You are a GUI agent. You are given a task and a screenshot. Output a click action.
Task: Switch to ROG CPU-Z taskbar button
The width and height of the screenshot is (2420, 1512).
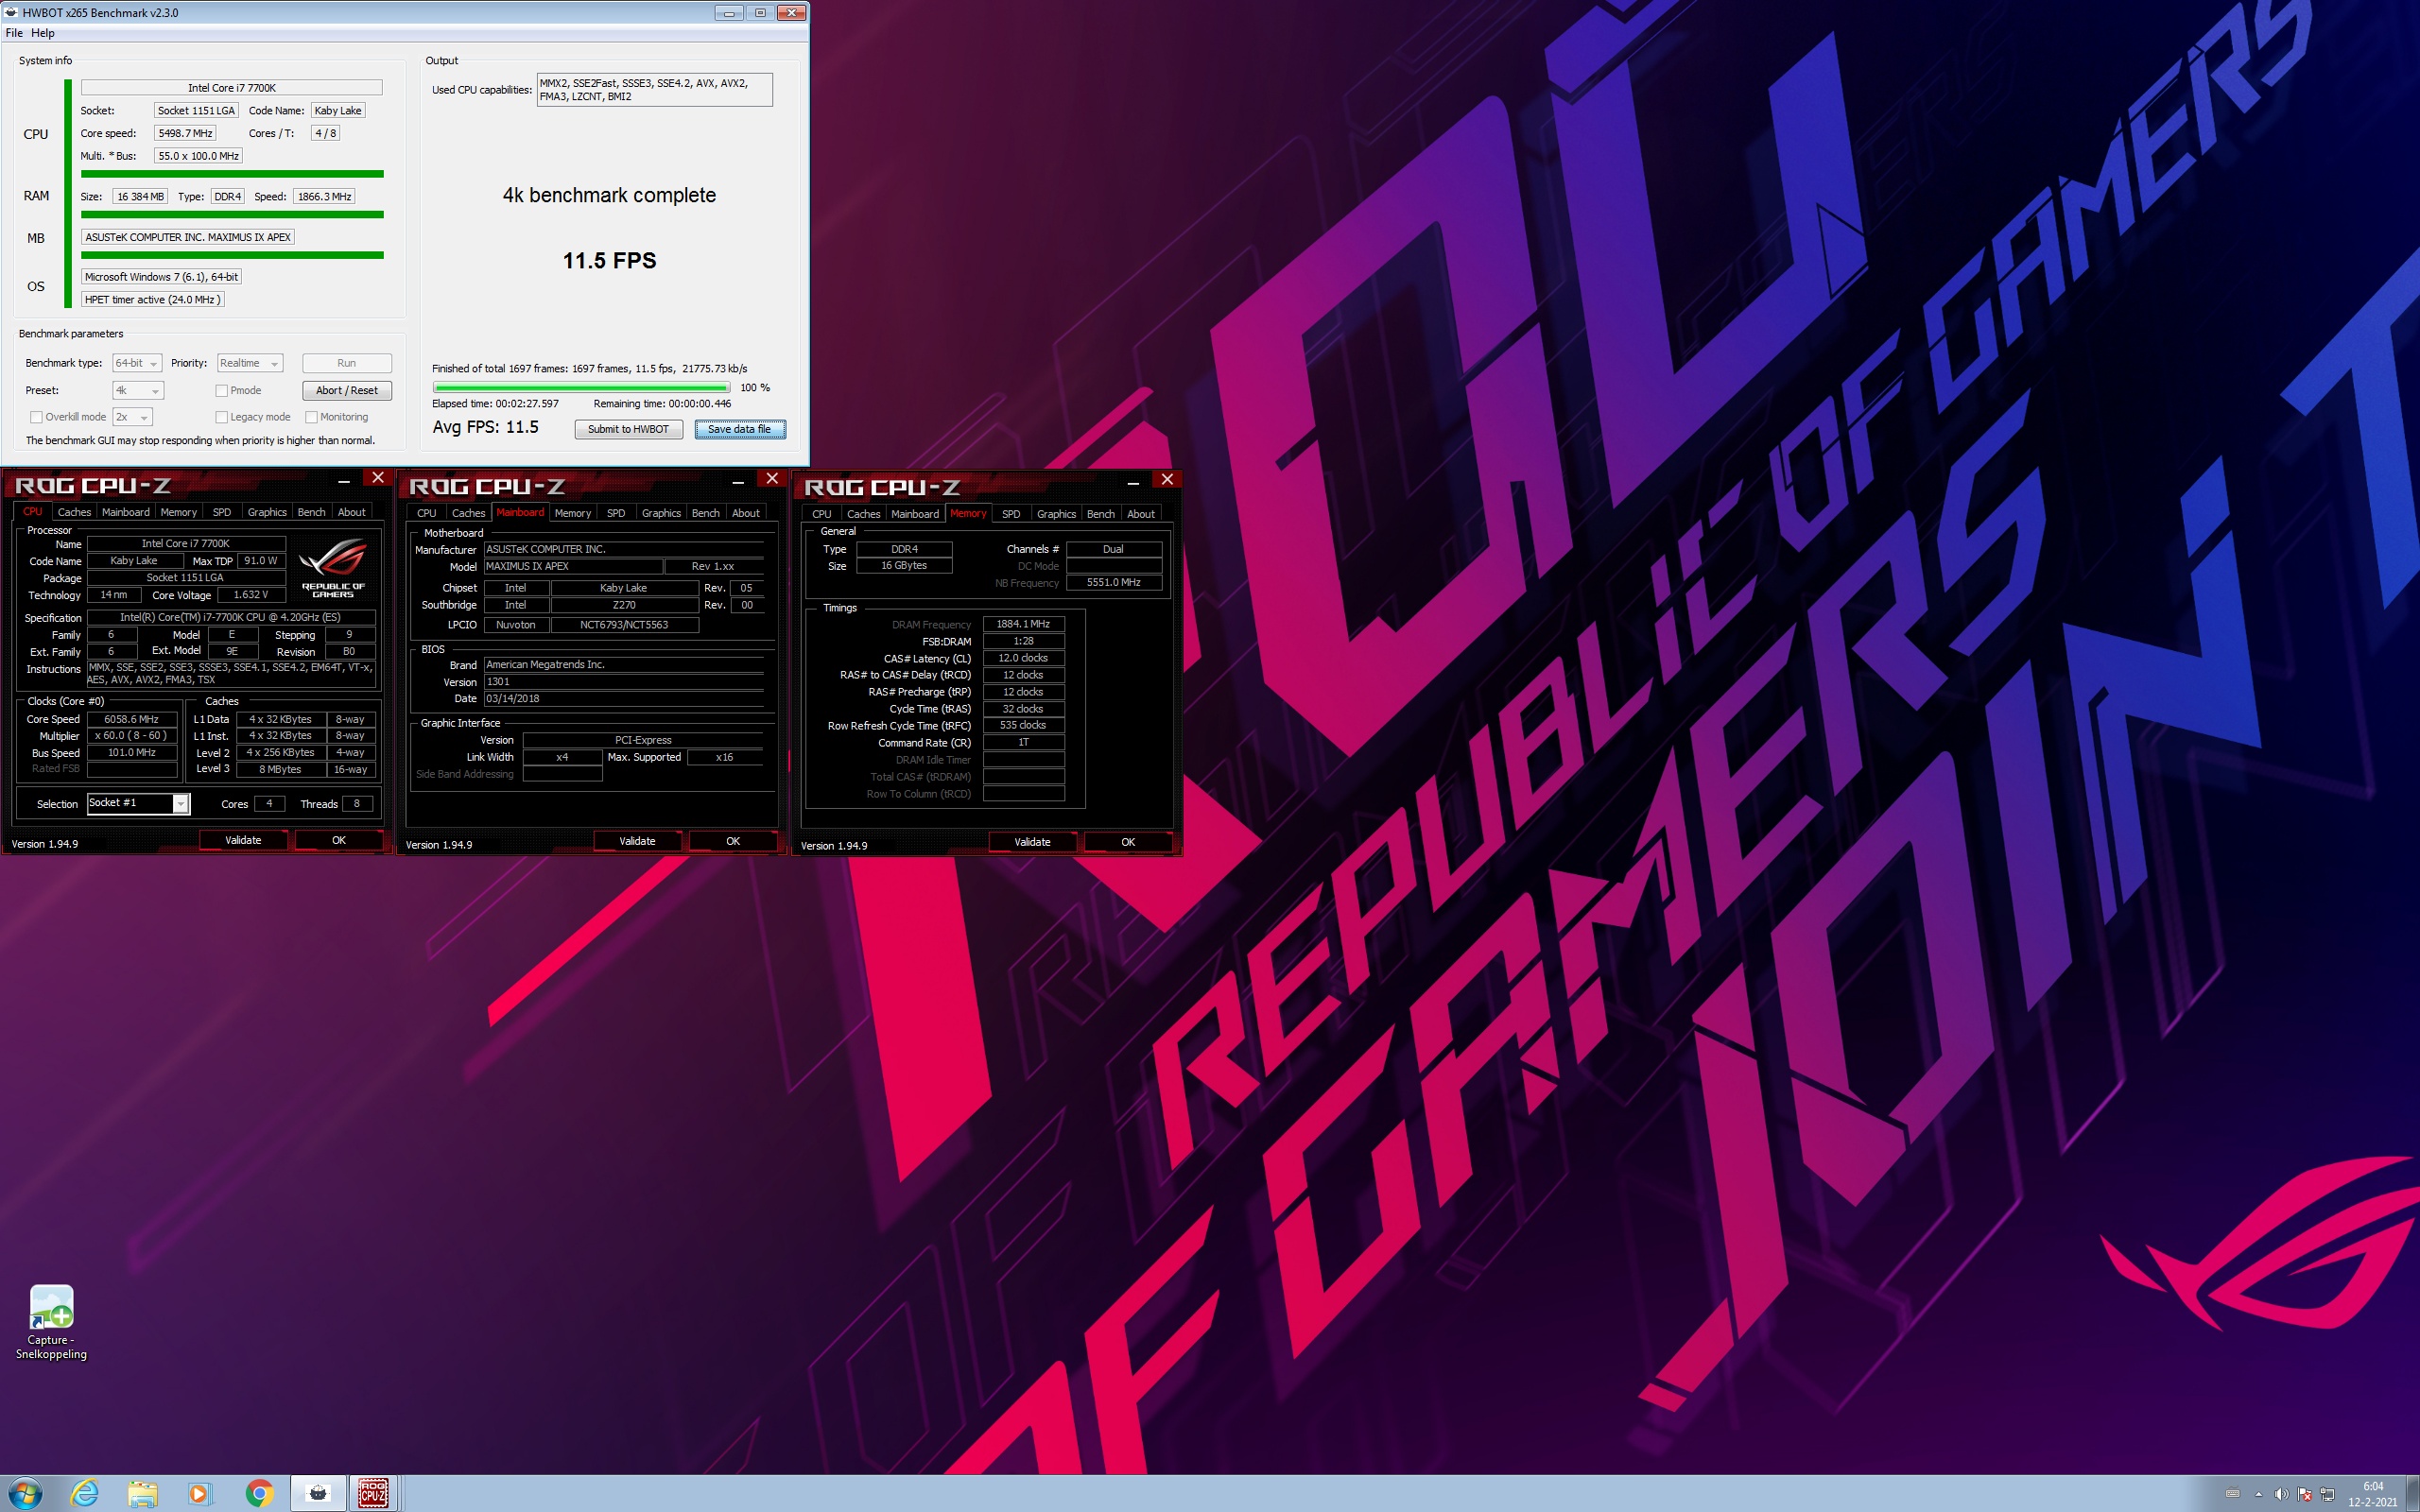(374, 1493)
